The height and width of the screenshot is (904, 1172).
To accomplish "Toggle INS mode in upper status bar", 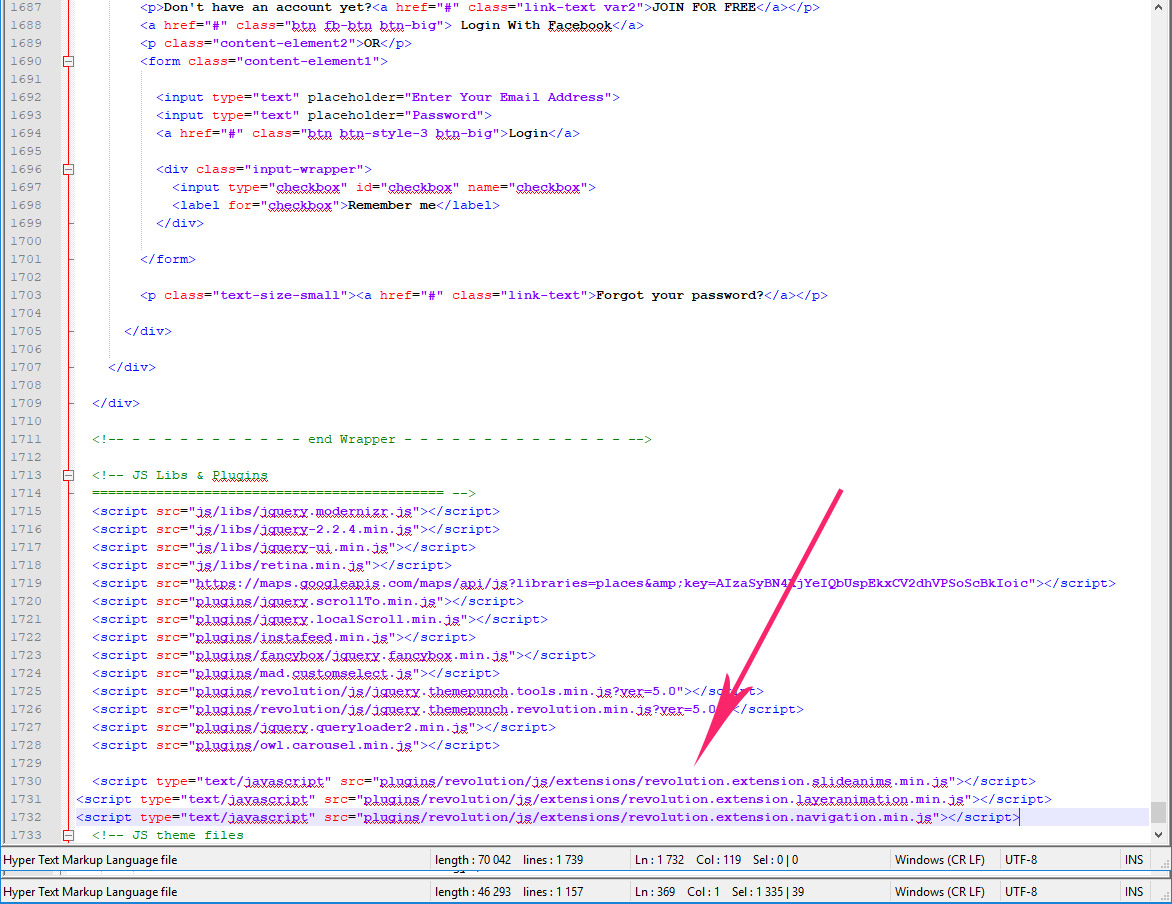I will coord(1133,860).
